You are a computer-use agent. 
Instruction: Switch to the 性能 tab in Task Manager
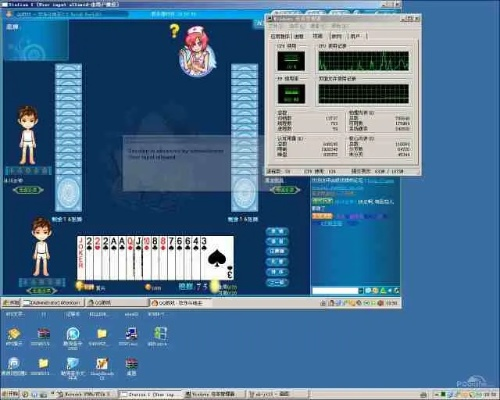click(x=317, y=36)
